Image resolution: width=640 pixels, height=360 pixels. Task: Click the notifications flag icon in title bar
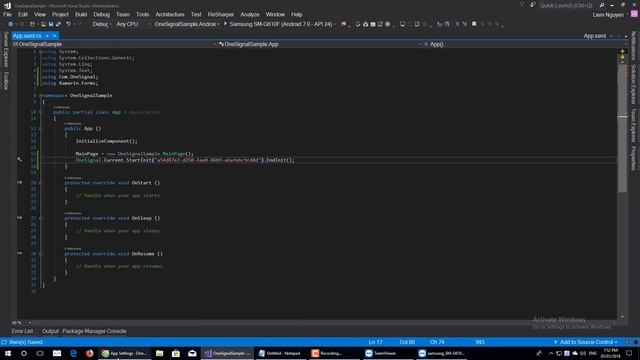tap(522, 5)
